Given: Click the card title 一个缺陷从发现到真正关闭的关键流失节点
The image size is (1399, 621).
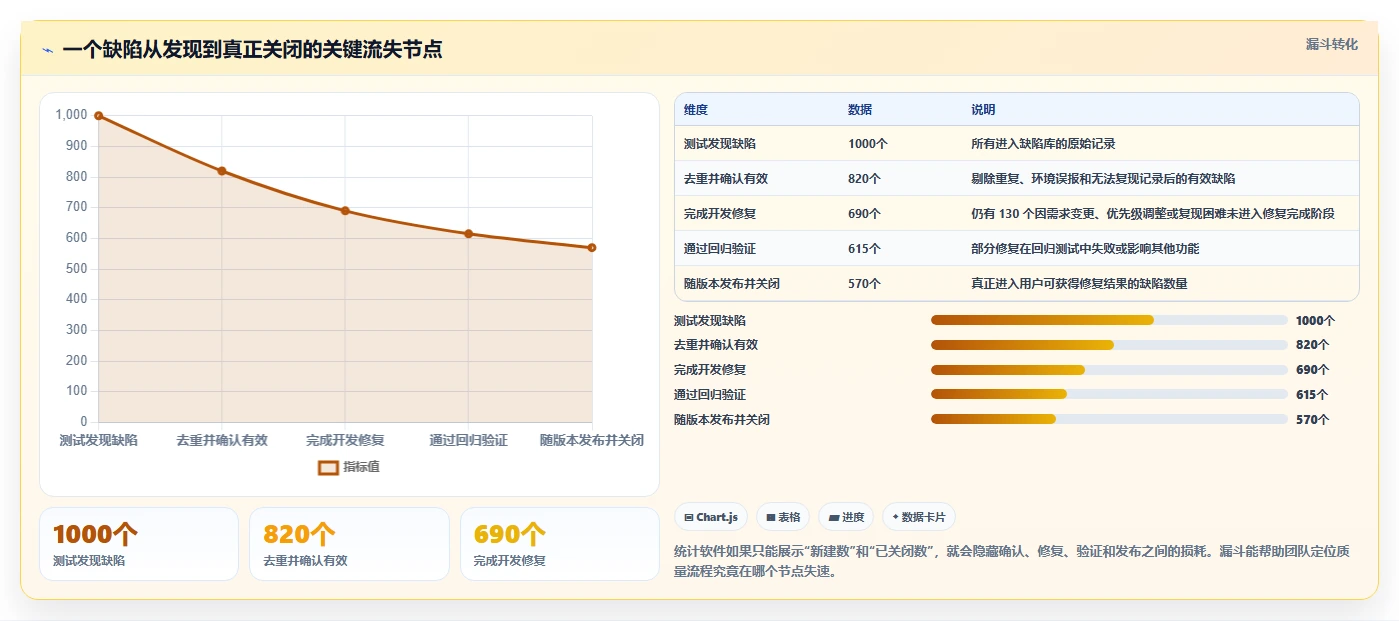Looking at the screenshot, I should point(252,50).
